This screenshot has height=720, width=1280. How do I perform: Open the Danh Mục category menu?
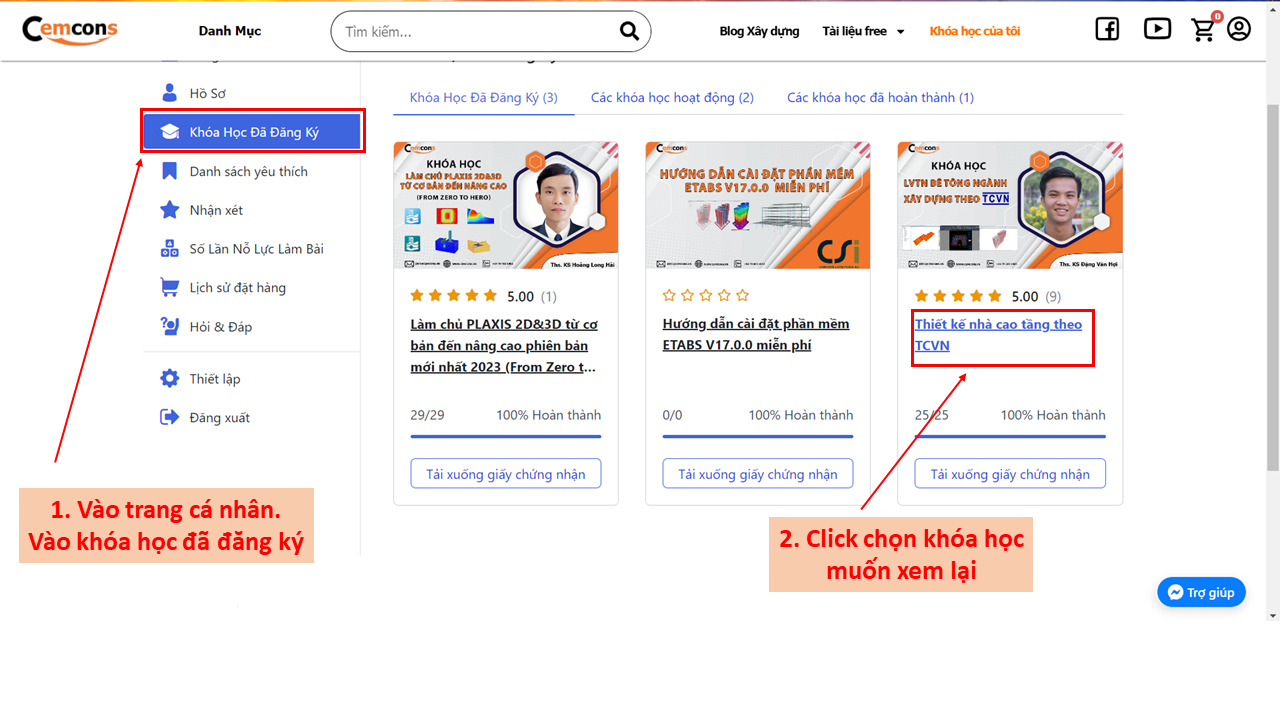pyautogui.click(x=230, y=31)
